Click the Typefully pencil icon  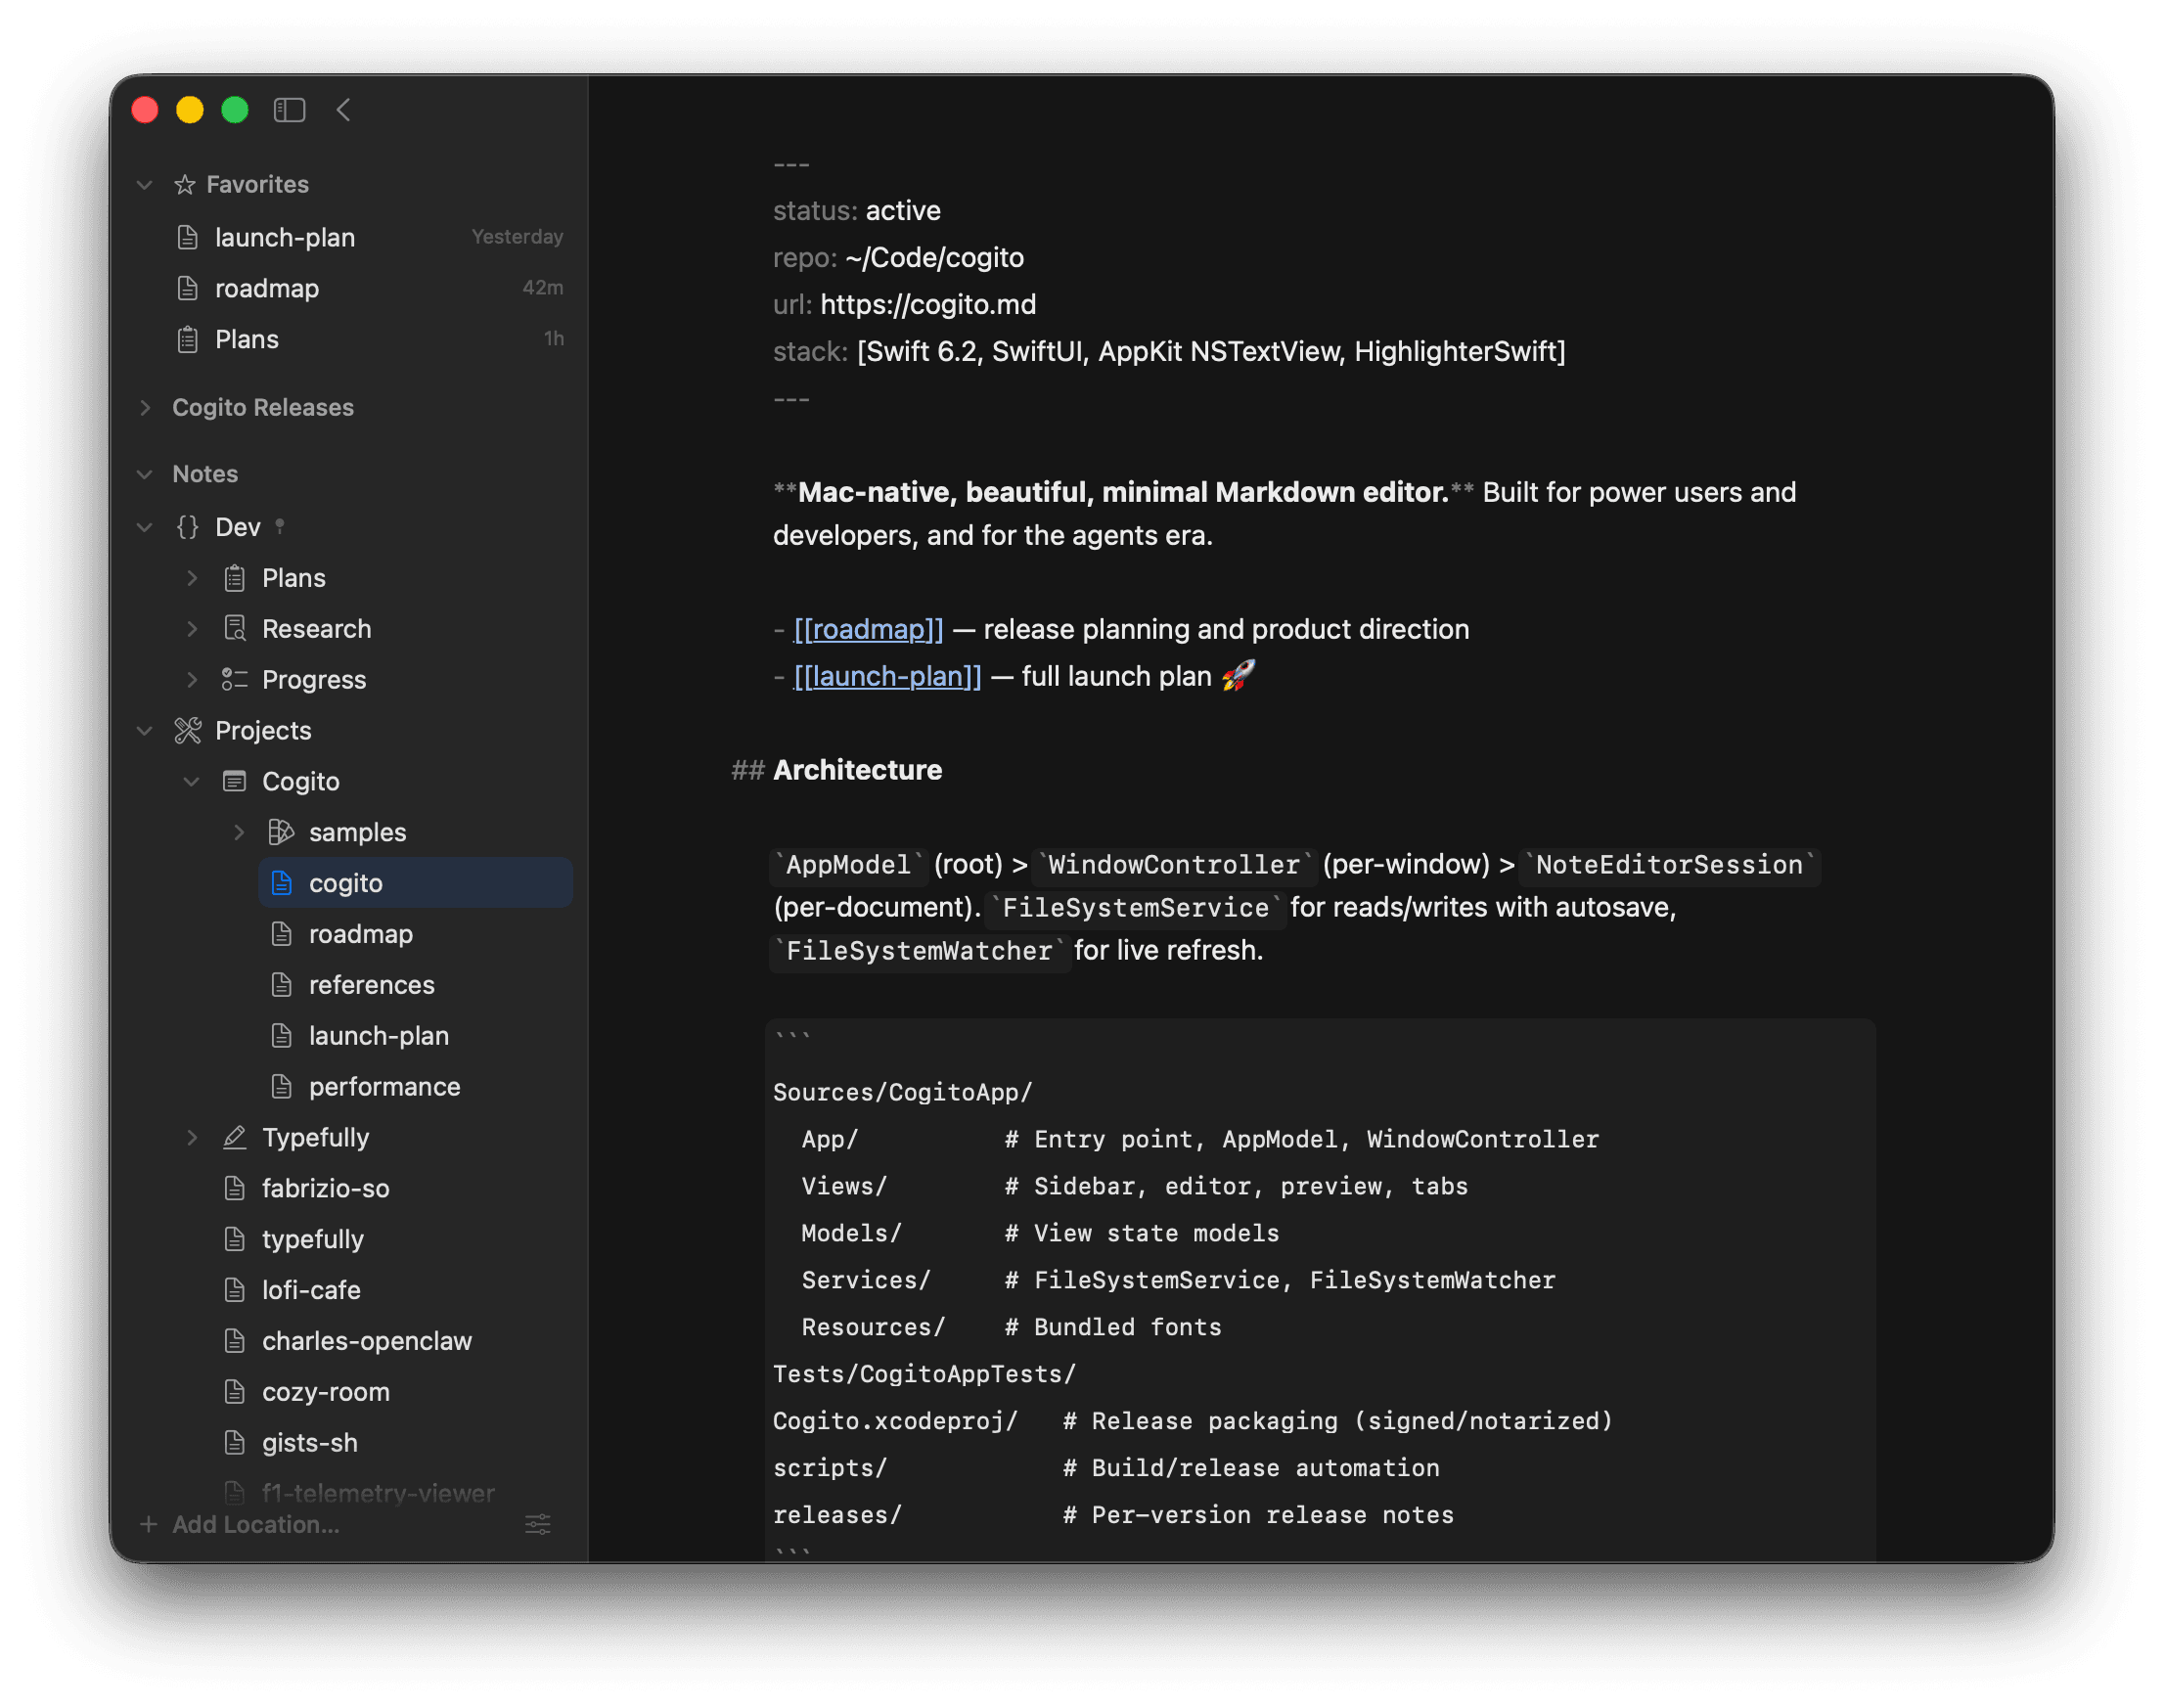tap(234, 1138)
